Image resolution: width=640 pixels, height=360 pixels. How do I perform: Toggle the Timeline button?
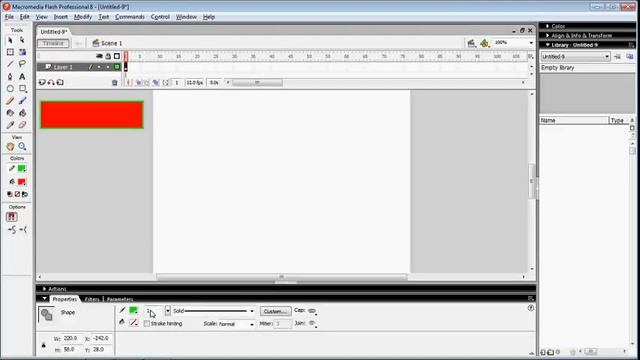[x=53, y=43]
